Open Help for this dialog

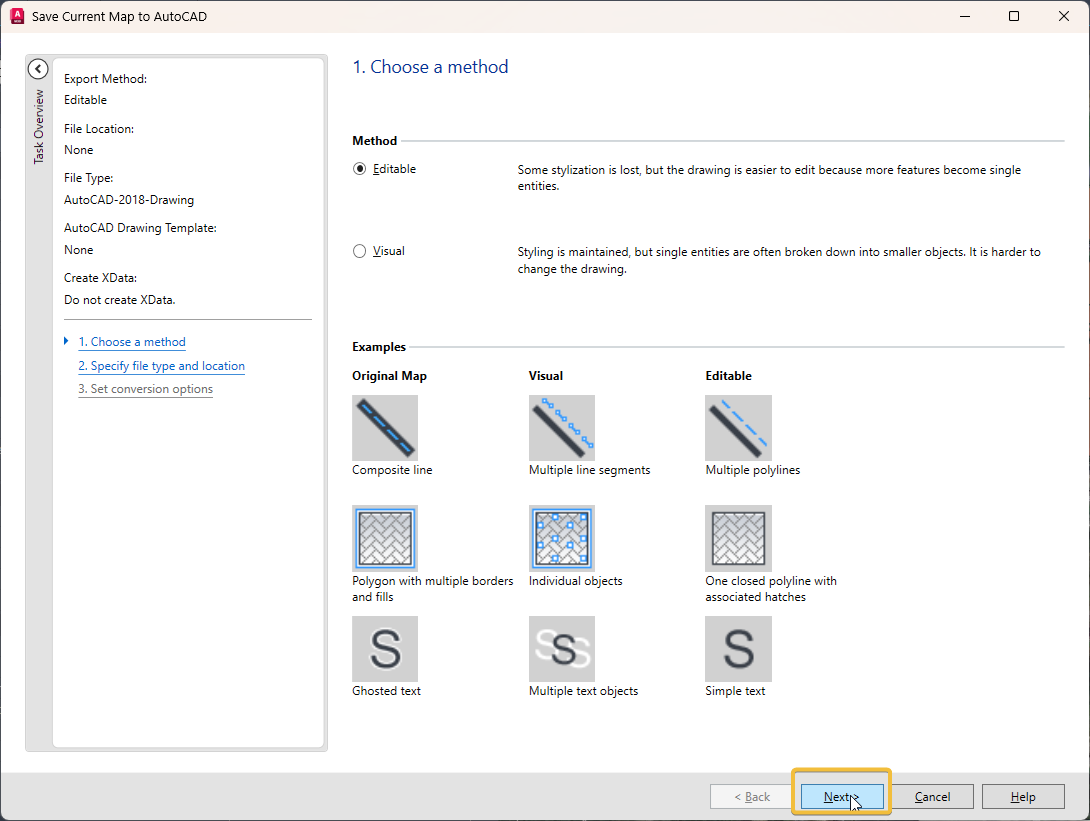1023,797
